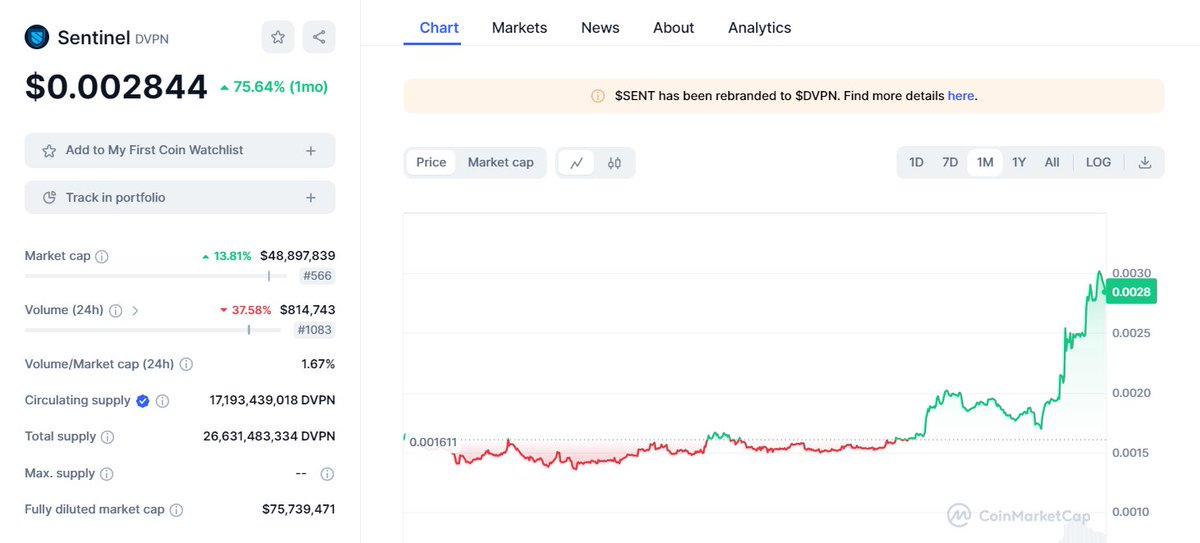Click info icon beside Volume/Market cap (24h)
Image resolution: width=1200 pixels, height=543 pixels.
coord(186,364)
